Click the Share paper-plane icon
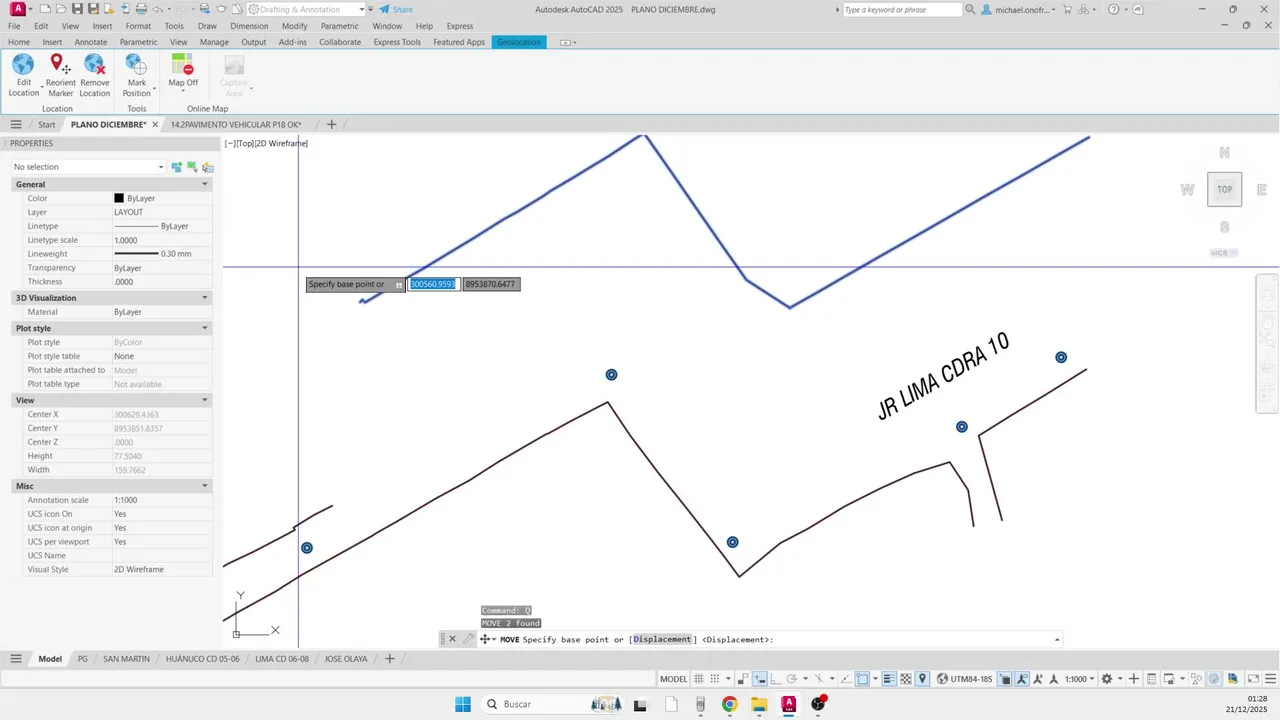 384,9
